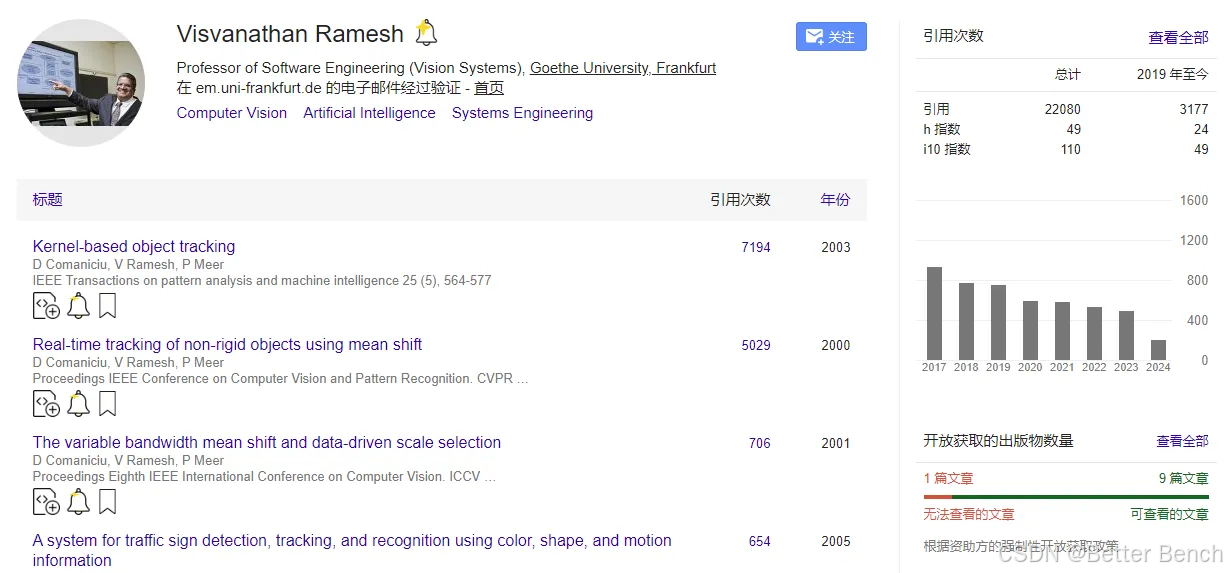Click the blue 关注 follow button

click(831, 37)
